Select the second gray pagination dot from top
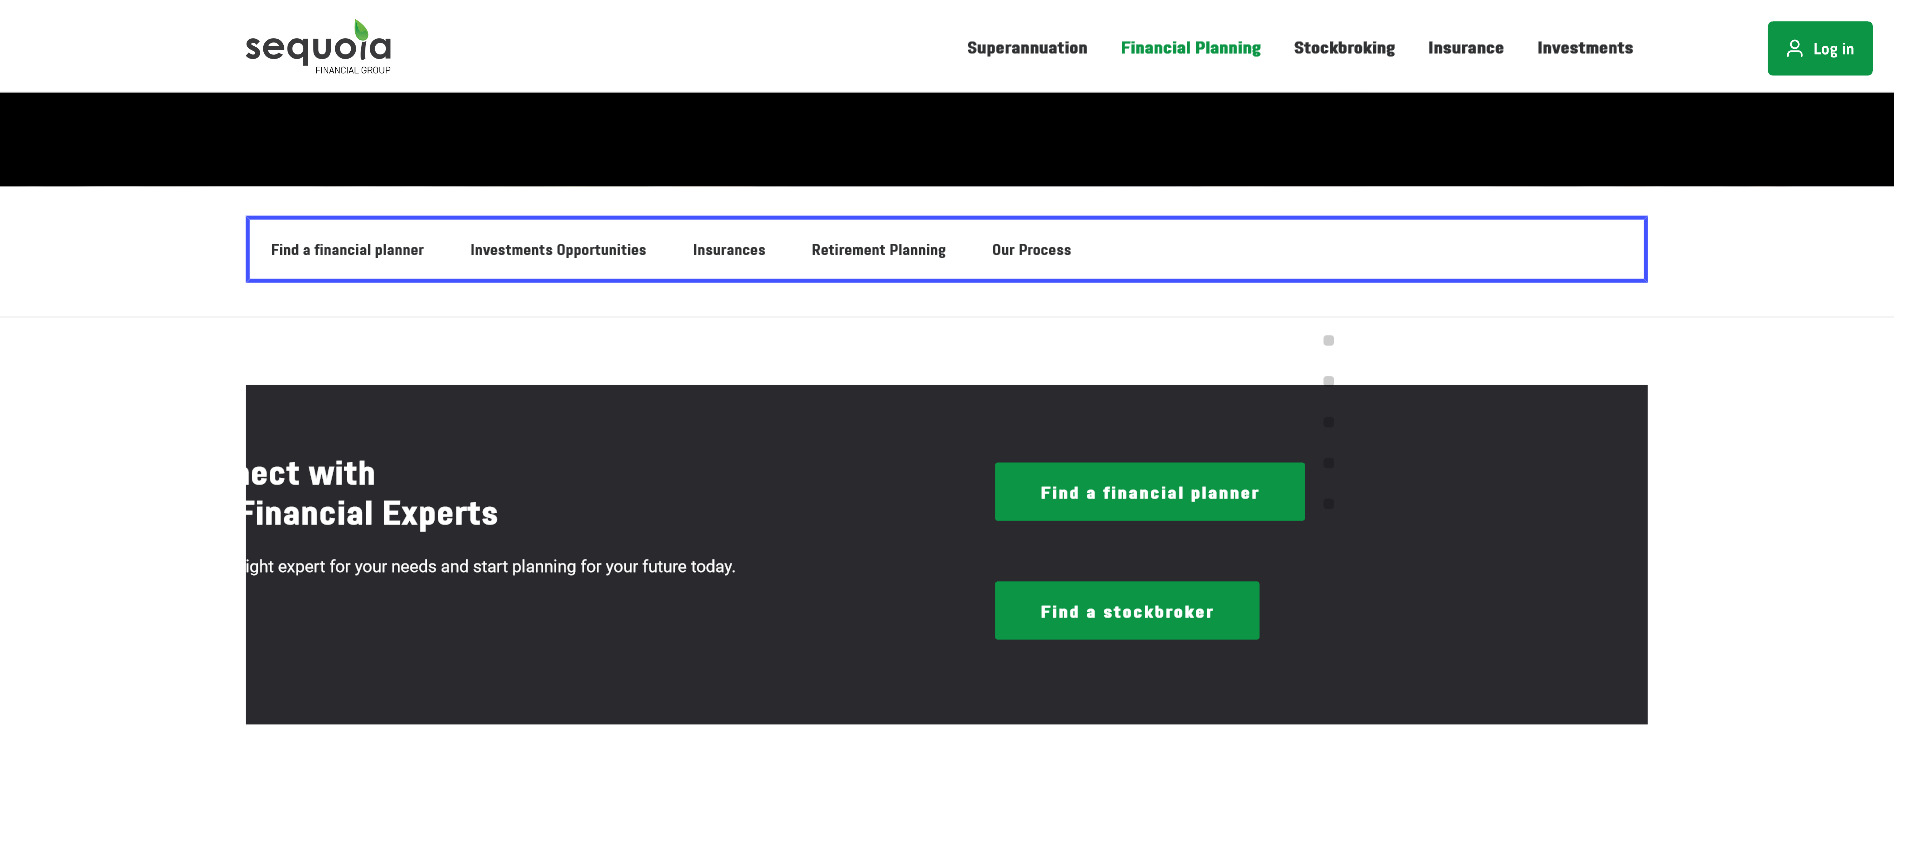1920x850 pixels. click(1328, 381)
